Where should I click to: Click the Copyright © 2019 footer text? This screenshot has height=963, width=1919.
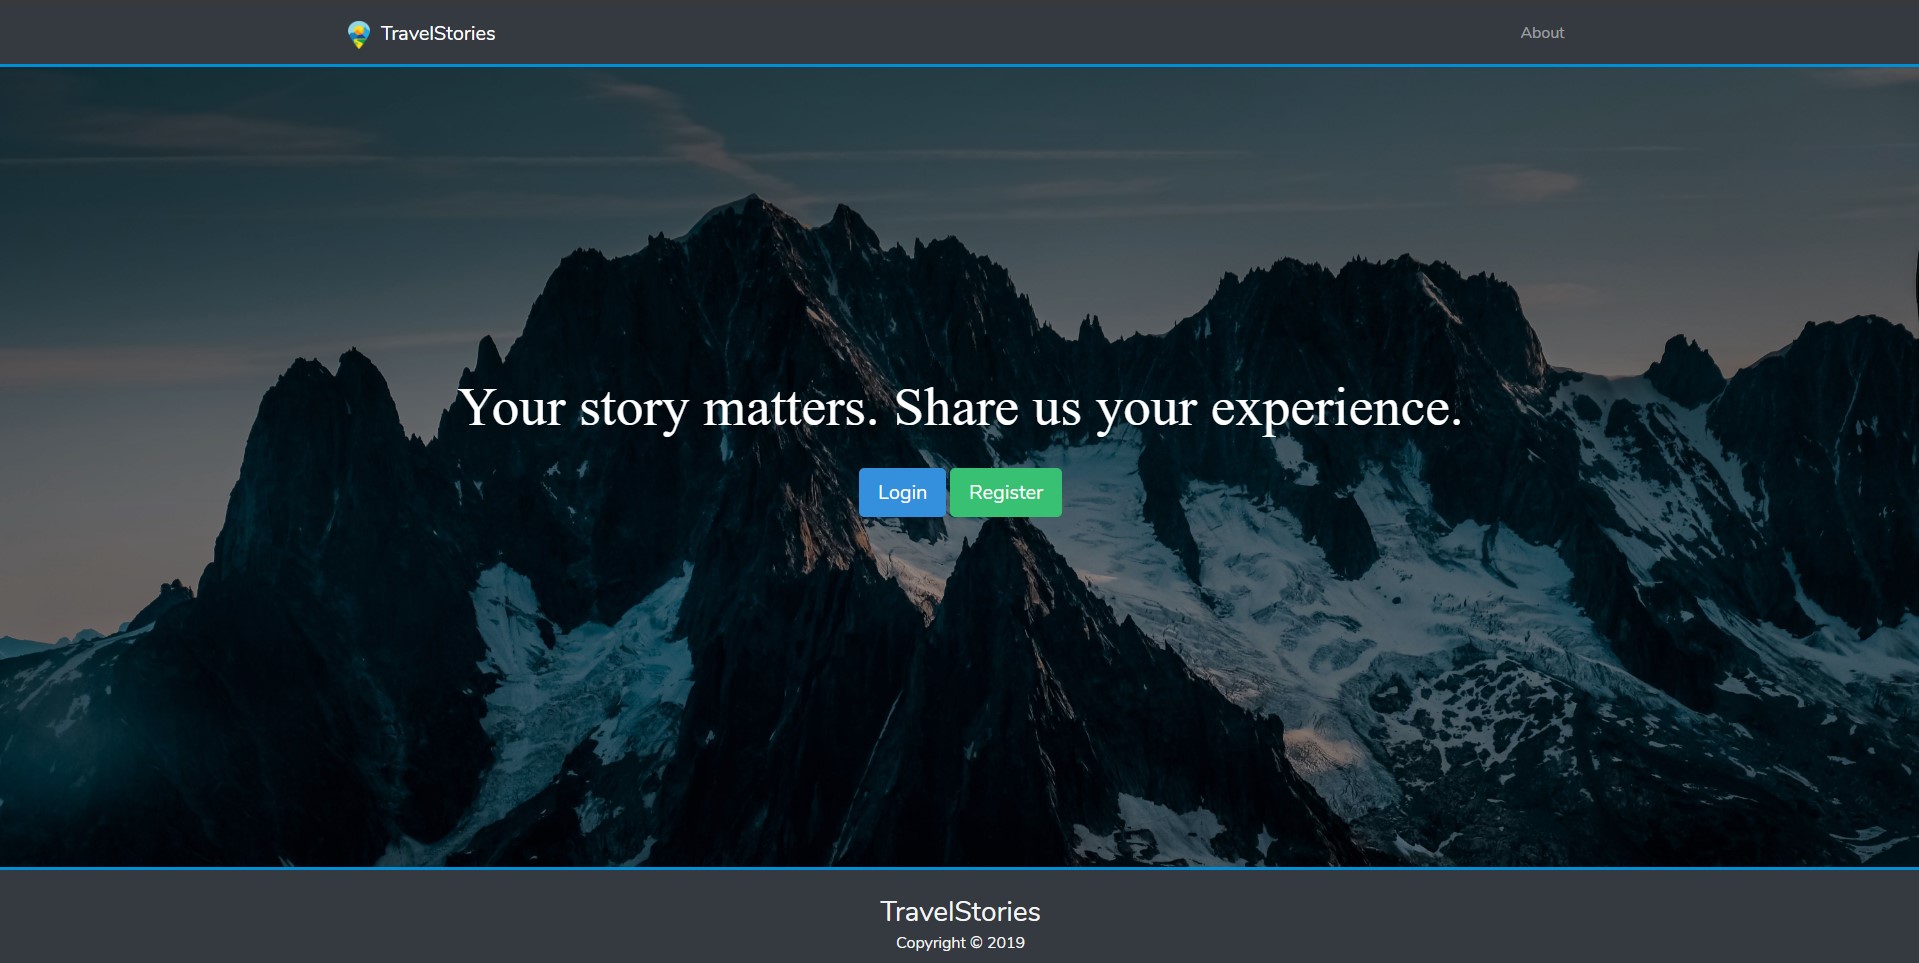click(959, 942)
